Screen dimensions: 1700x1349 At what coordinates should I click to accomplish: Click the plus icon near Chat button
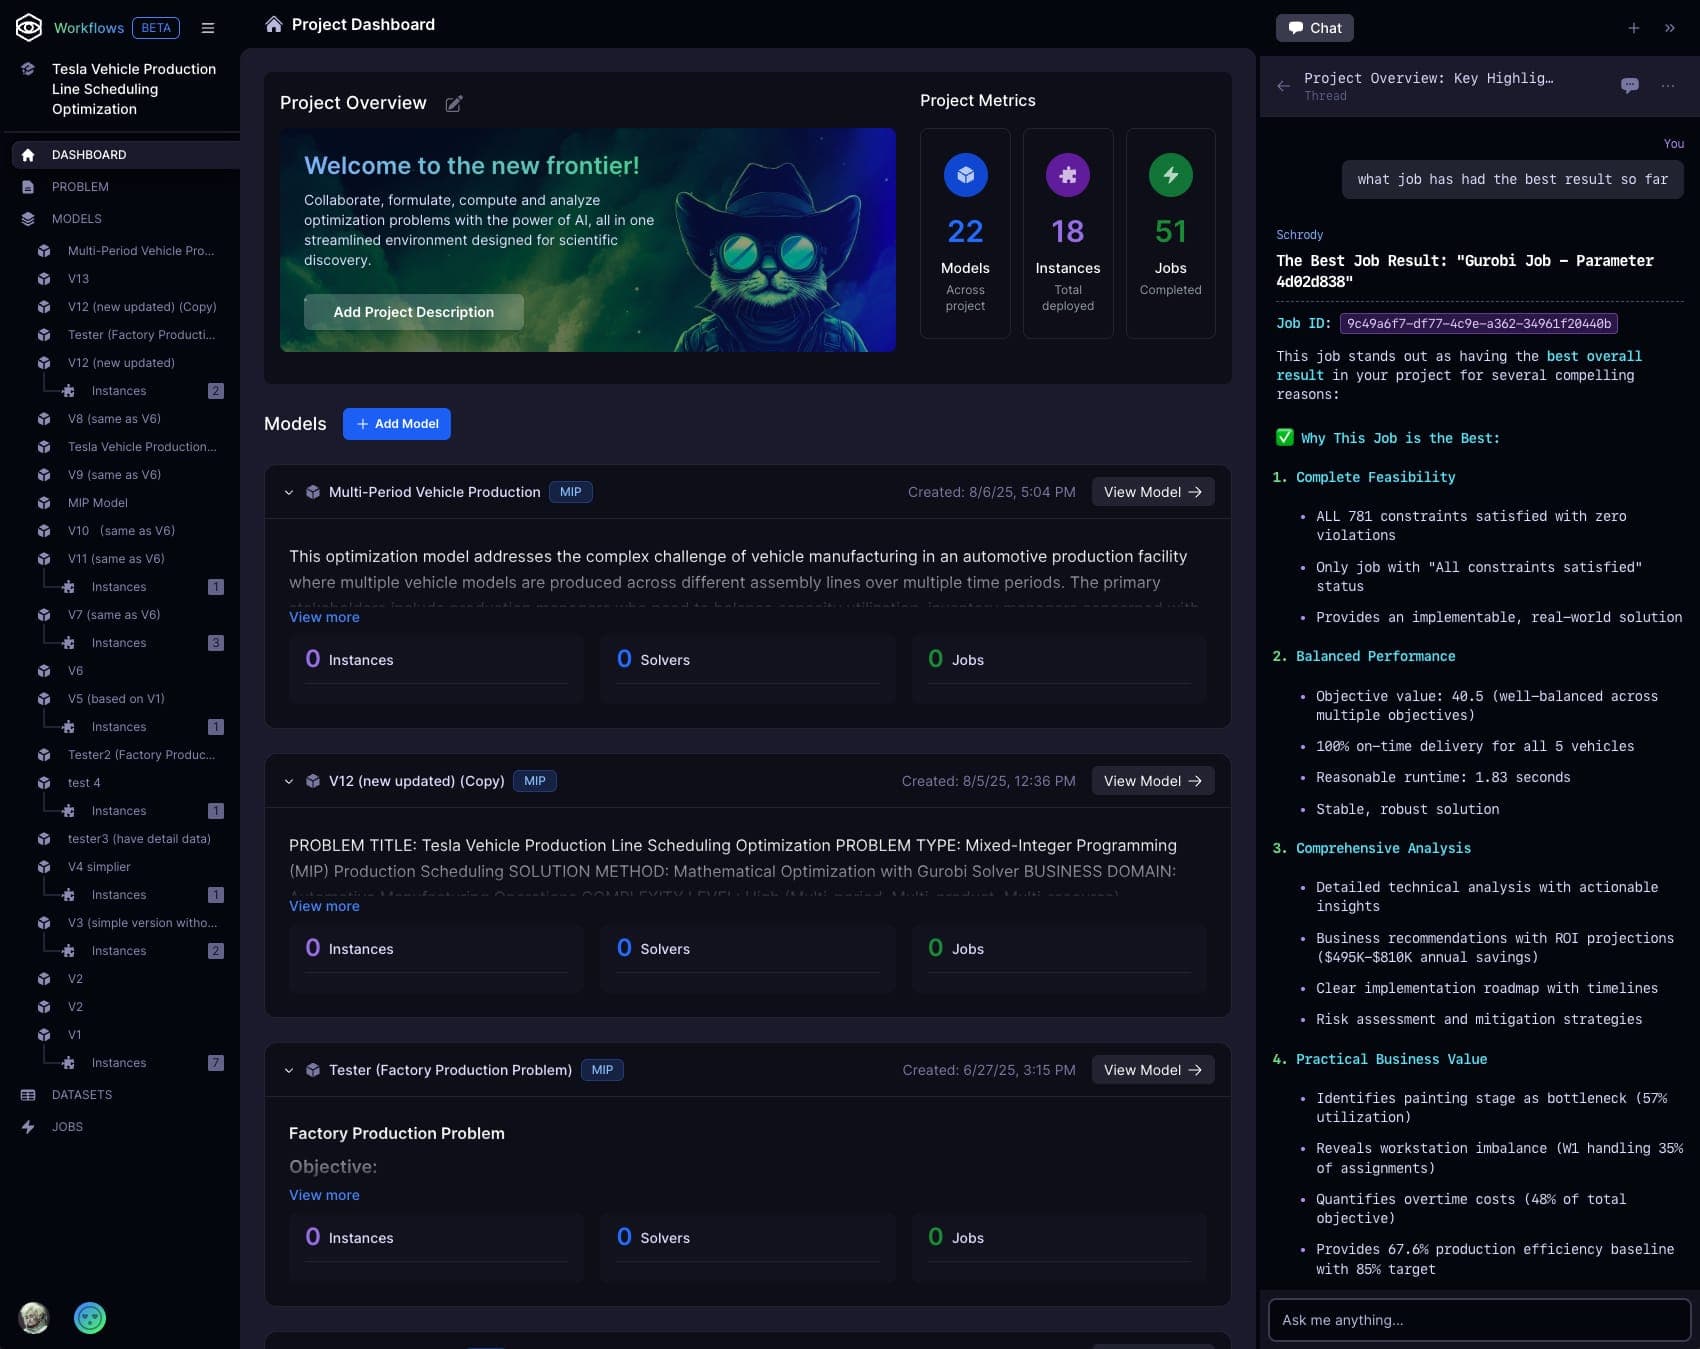(1634, 28)
